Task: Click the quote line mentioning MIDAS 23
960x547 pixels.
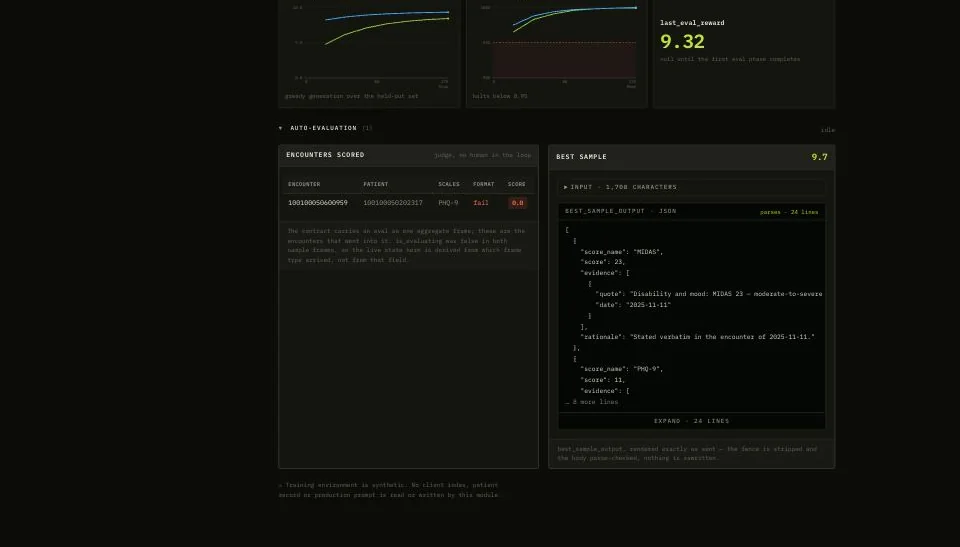Action: point(708,294)
